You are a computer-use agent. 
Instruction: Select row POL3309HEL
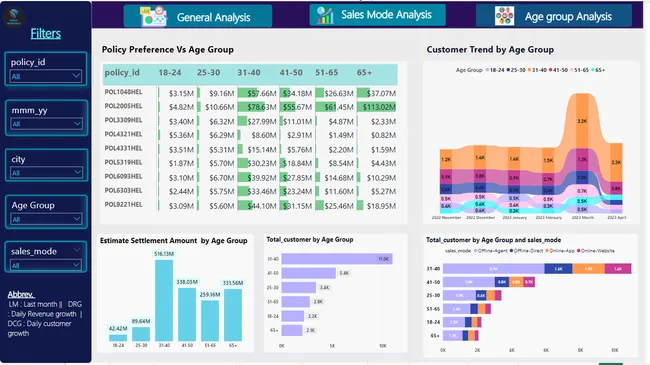point(123,120)
